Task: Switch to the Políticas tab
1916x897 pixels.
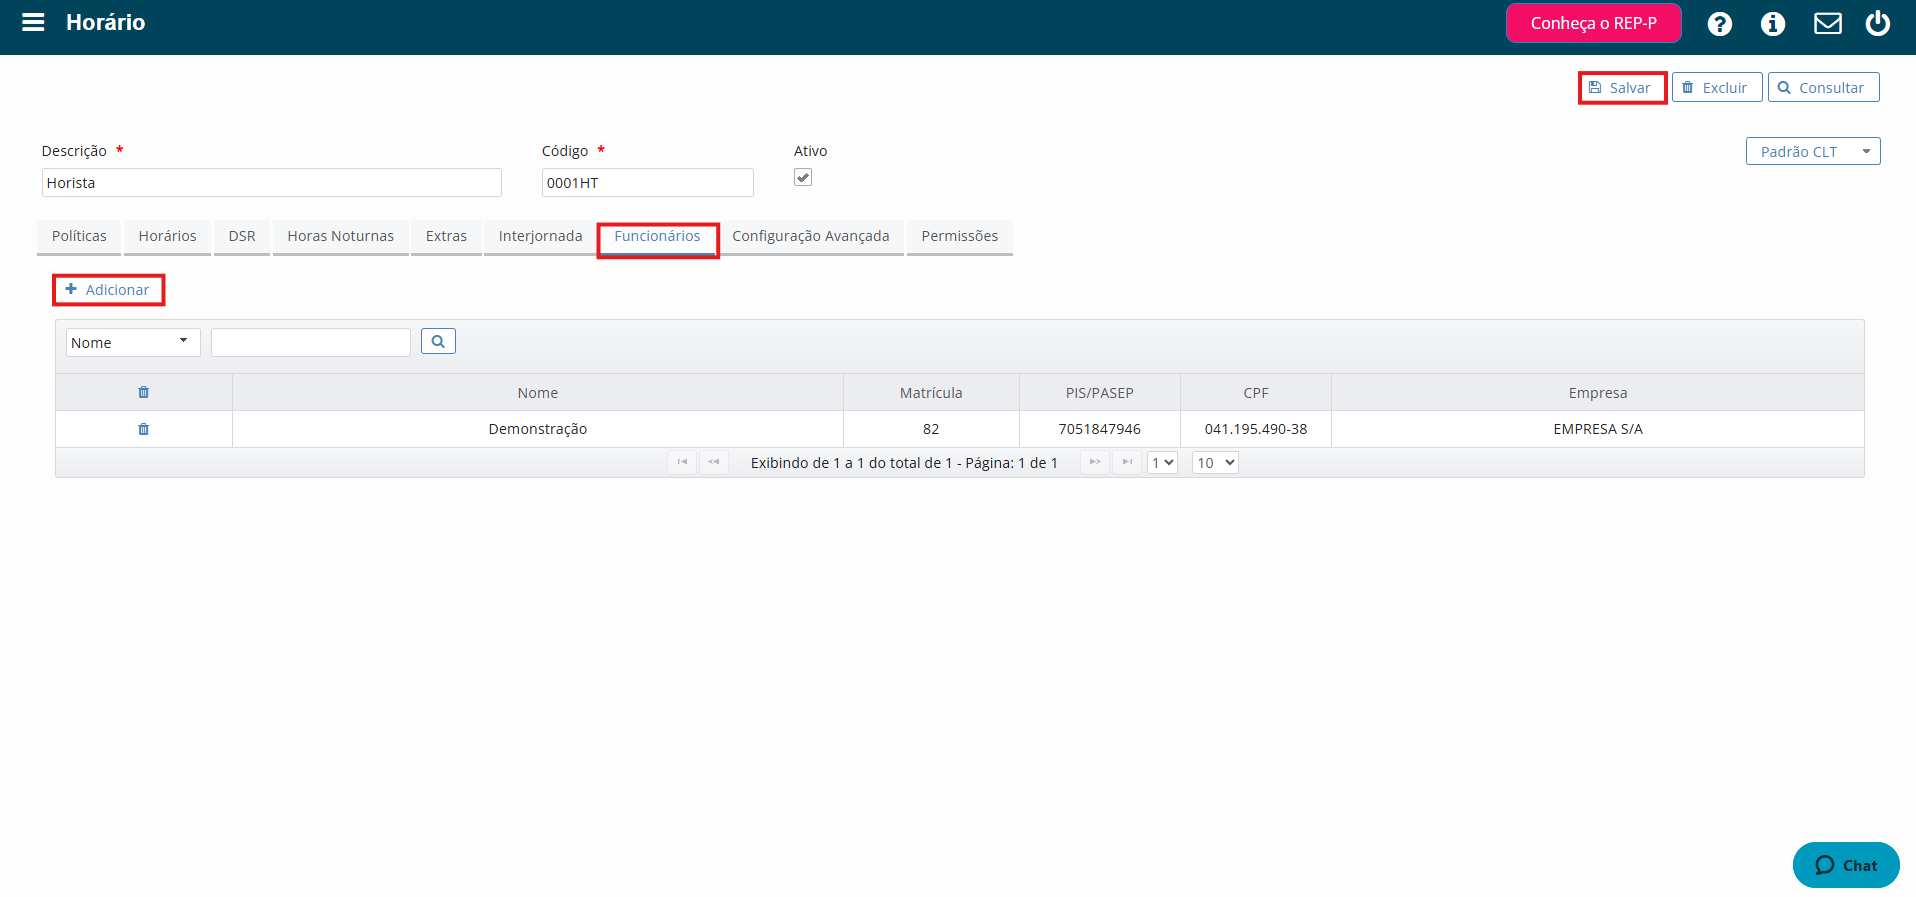Action: (x=79, y=236)
